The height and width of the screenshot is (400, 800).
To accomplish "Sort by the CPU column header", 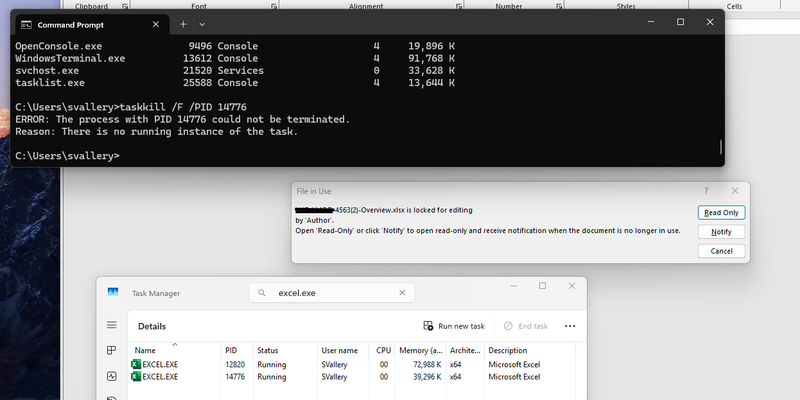I will (x=382, y=351).
